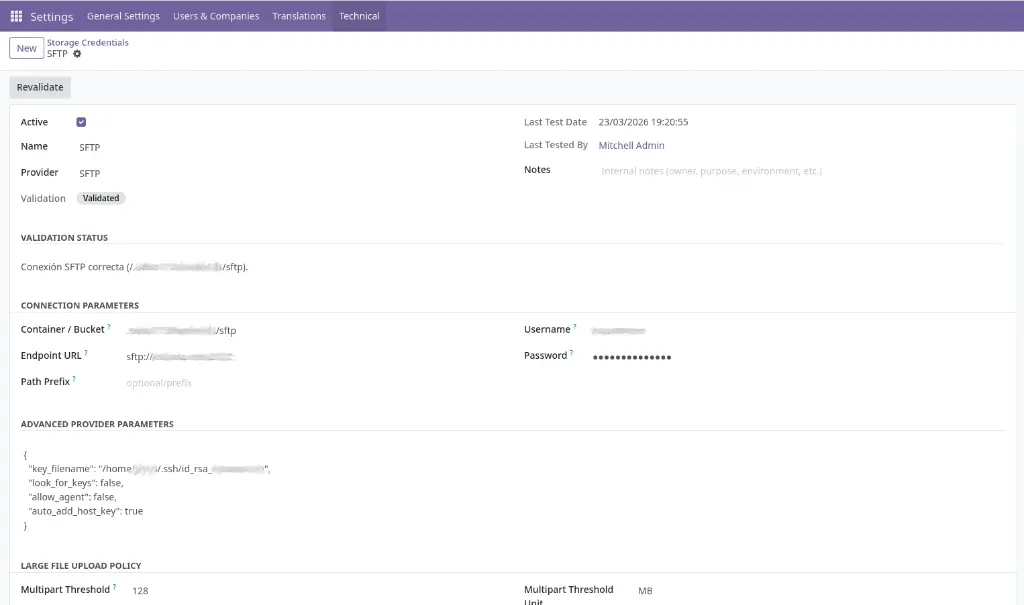Open the Translations menu

pyautogui.click(x=299, y=16)
